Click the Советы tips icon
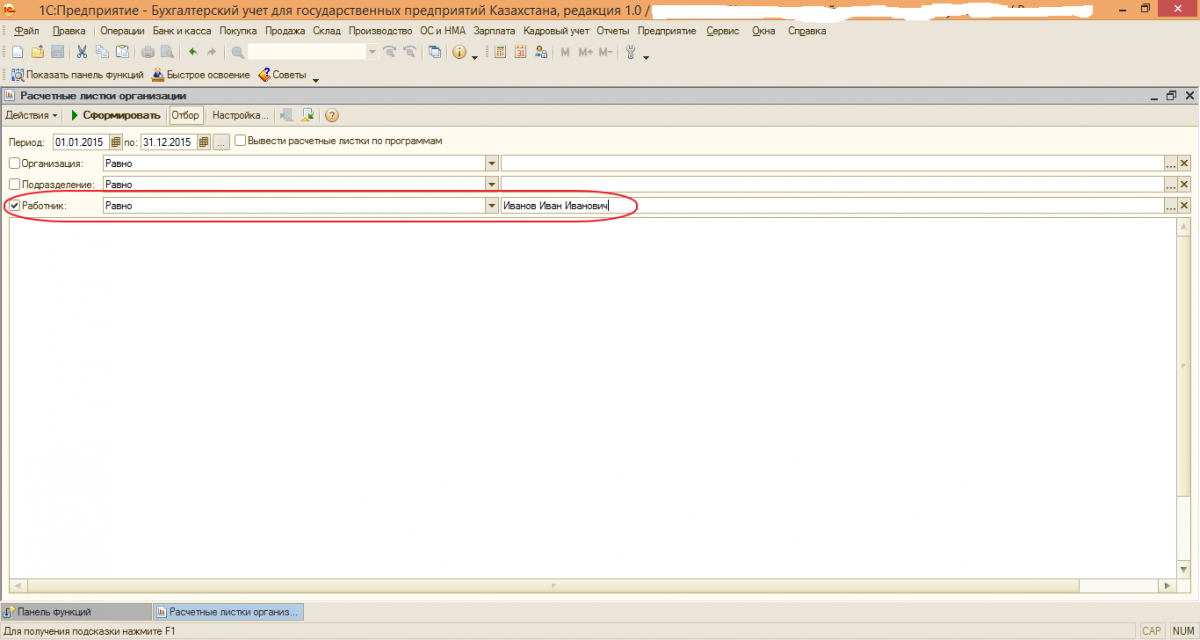The width and height of the screenshot is (1200, 640). [x=265, y=75]
